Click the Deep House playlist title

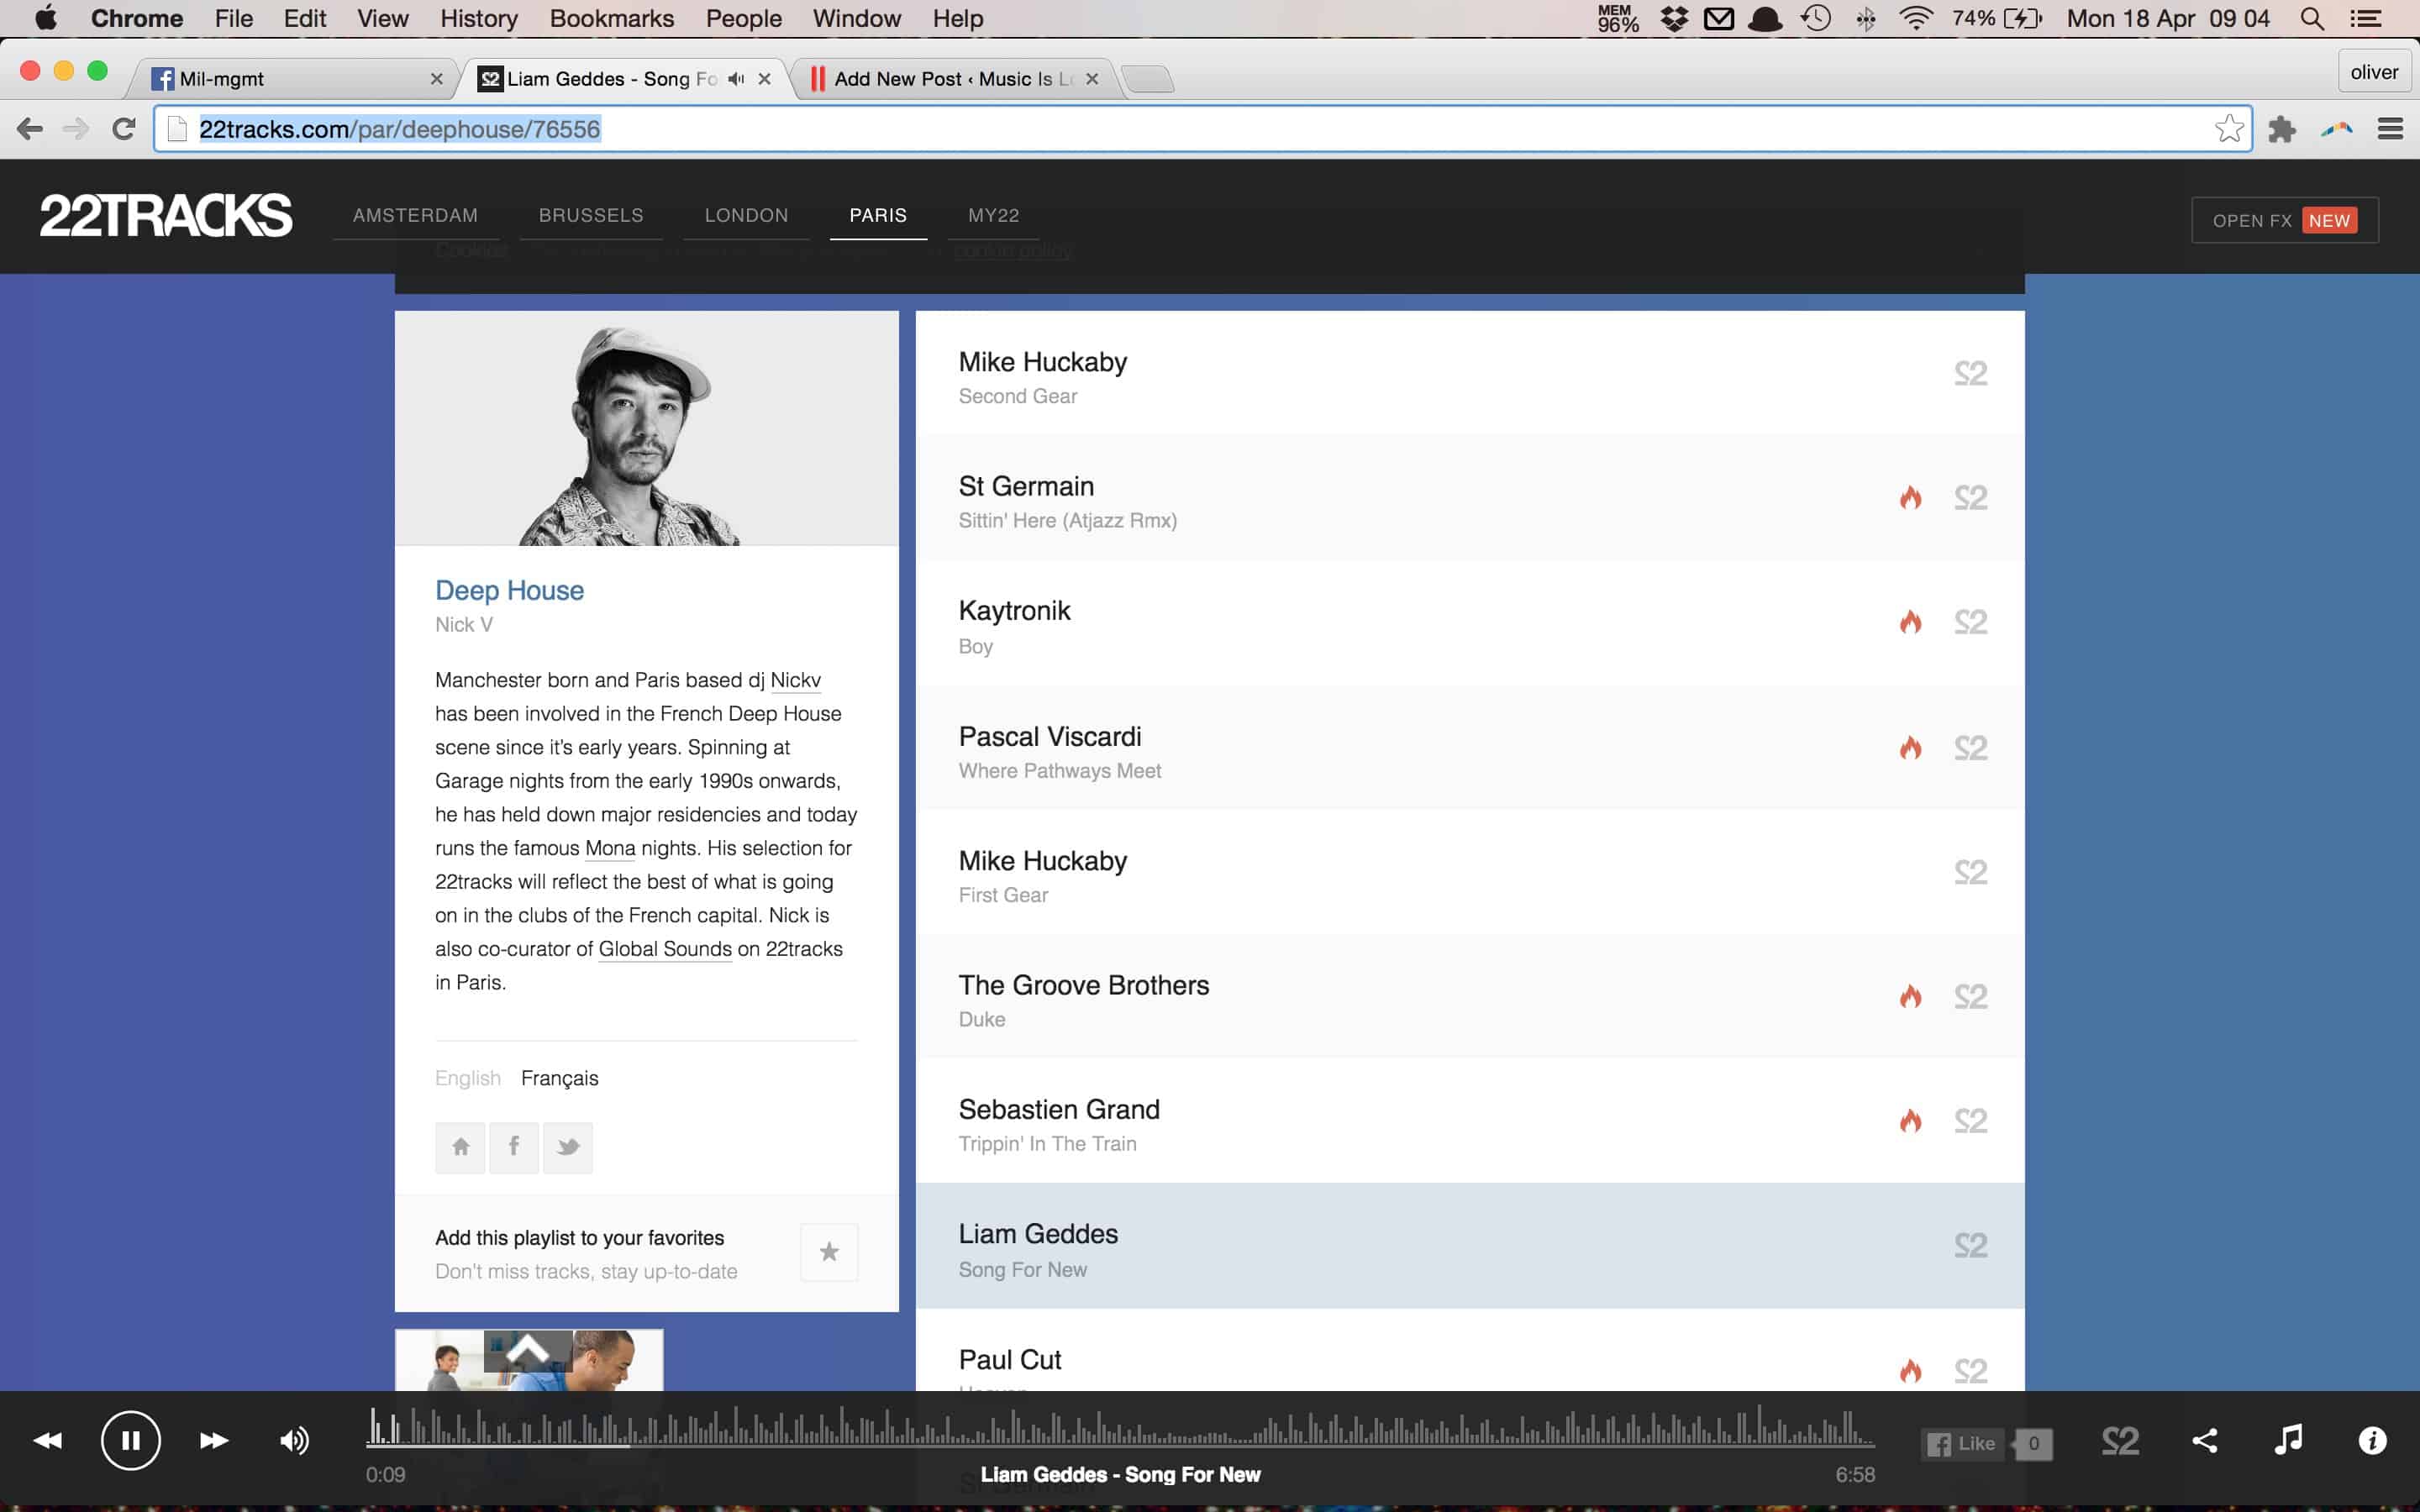[509, 590]
